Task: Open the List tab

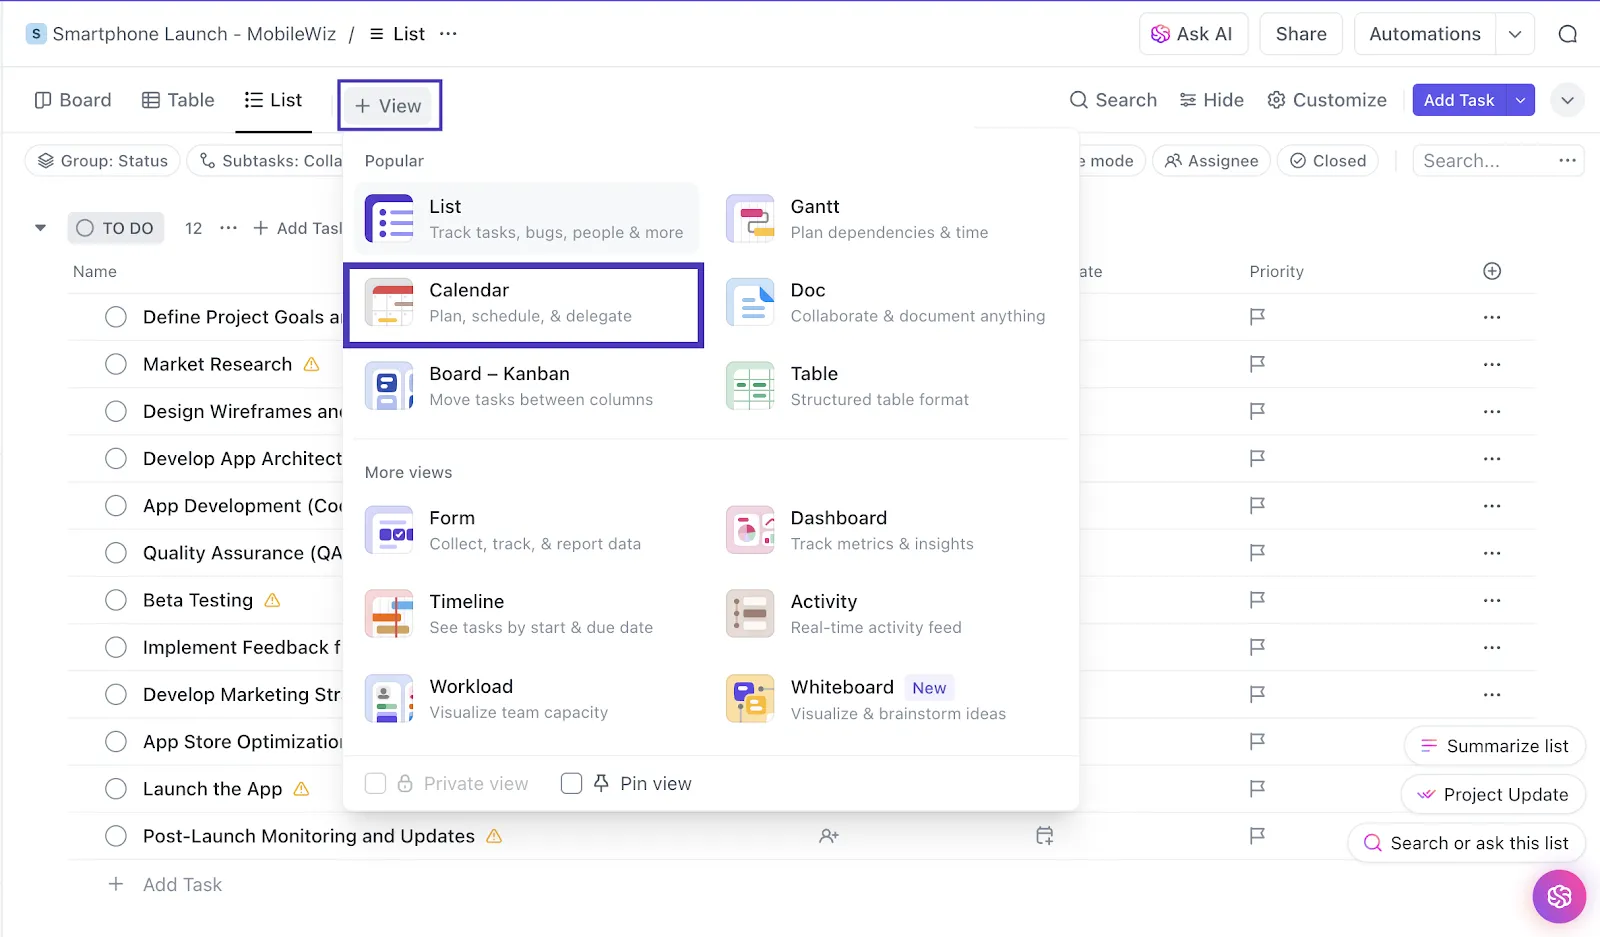Action: click(273, 100)
